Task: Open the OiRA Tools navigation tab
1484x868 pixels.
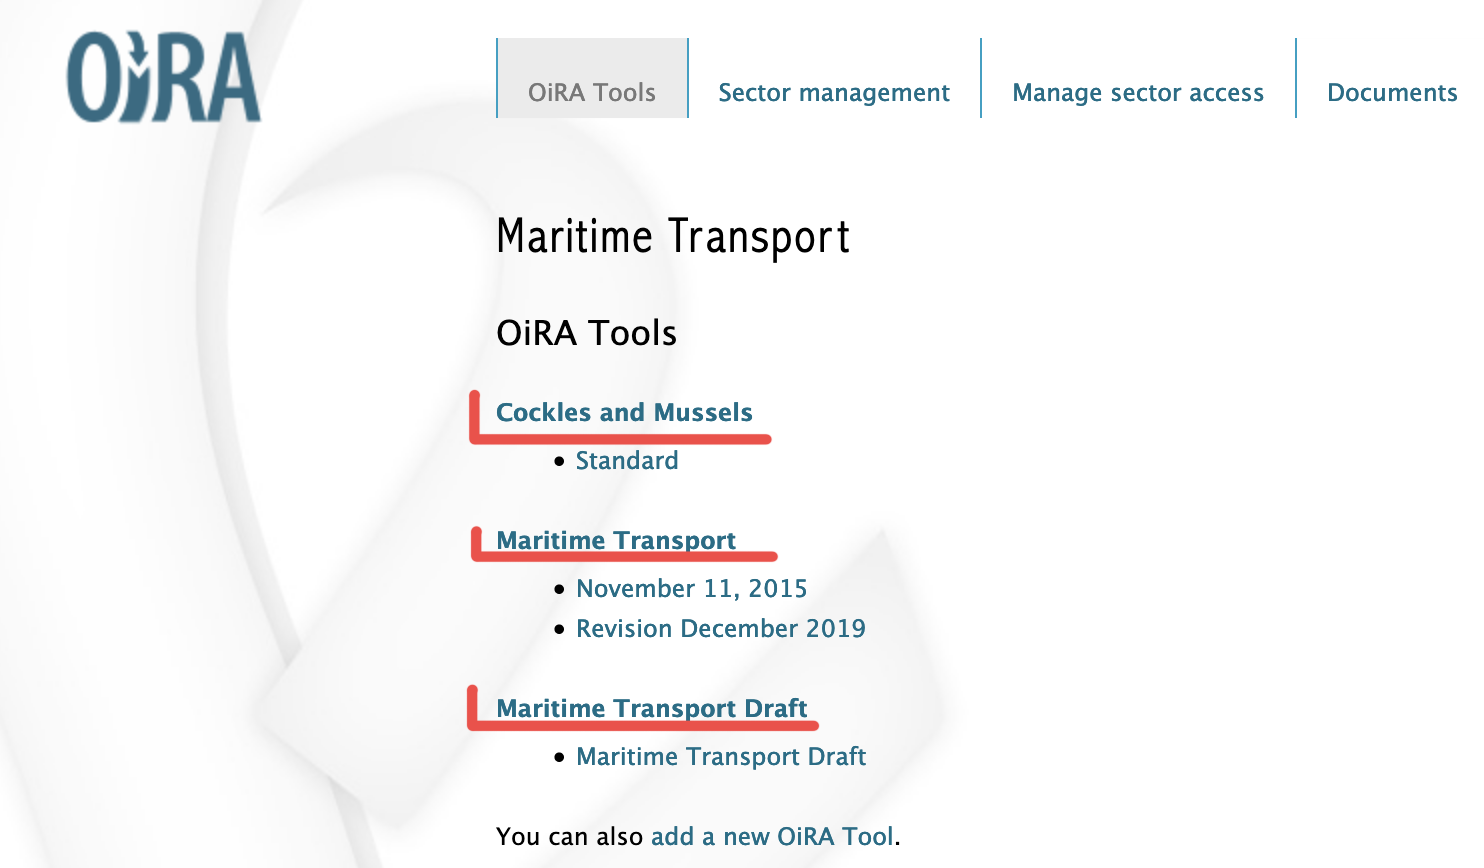Action: point(592,92)
